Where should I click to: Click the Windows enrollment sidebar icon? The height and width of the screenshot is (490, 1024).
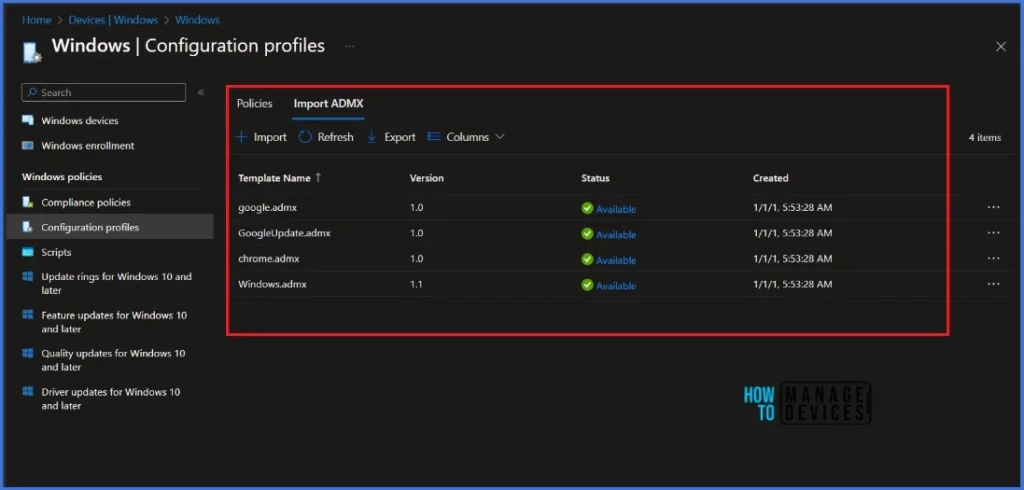[x=27, y=146]
